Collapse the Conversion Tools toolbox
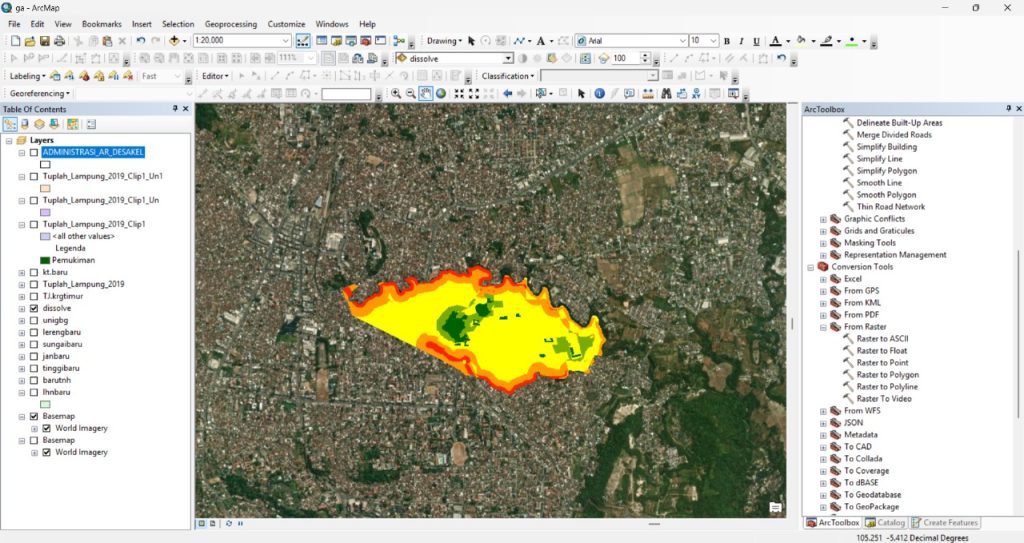1024x543 pixels. 810,267
